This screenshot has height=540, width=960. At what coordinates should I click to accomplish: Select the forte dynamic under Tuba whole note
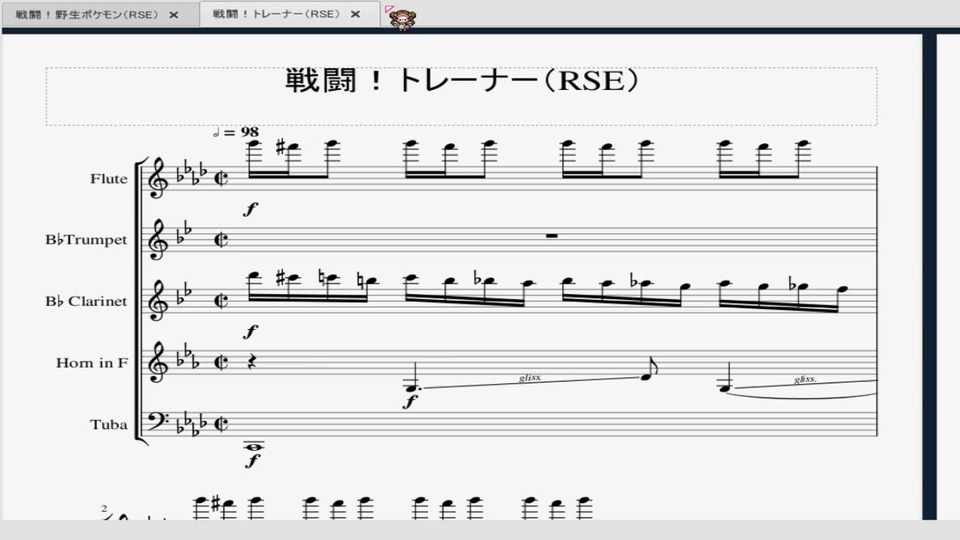[x=252, y=460]
